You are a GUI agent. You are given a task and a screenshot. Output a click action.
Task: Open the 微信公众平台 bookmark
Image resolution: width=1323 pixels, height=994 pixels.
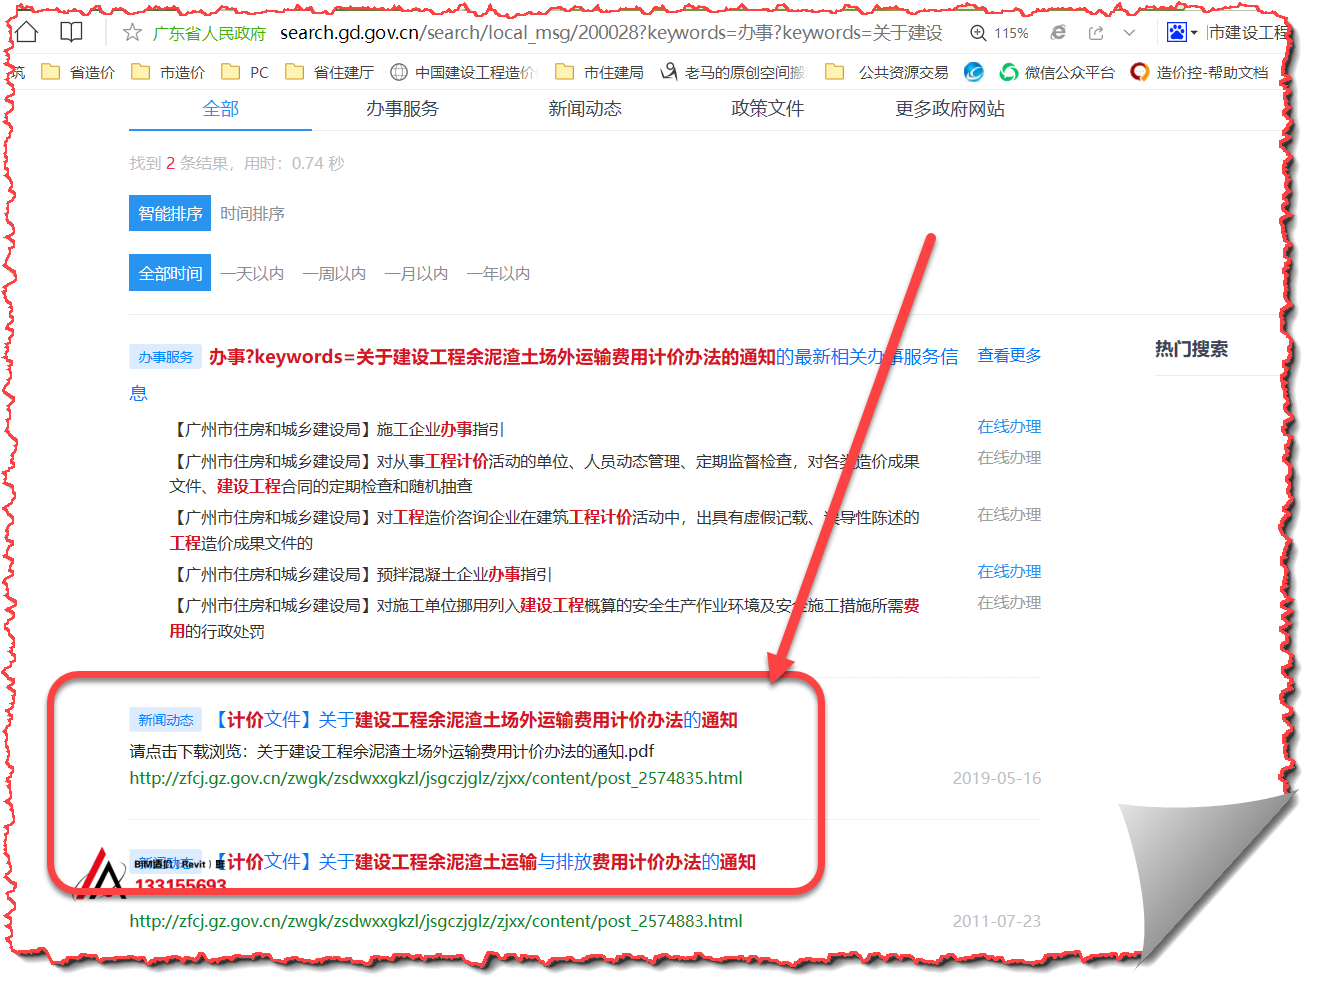click(1057, 72)
